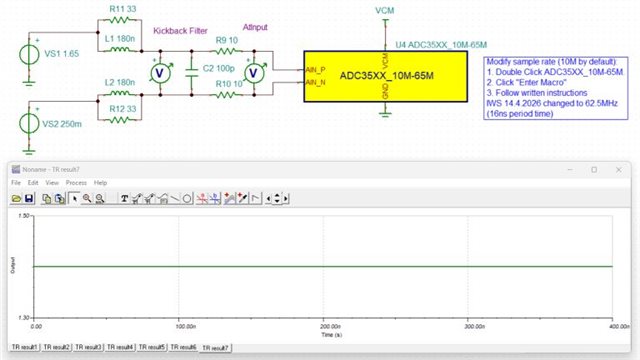Switch to the TR result6 tab
Screen dimensions: 640x360
point(183,347)
